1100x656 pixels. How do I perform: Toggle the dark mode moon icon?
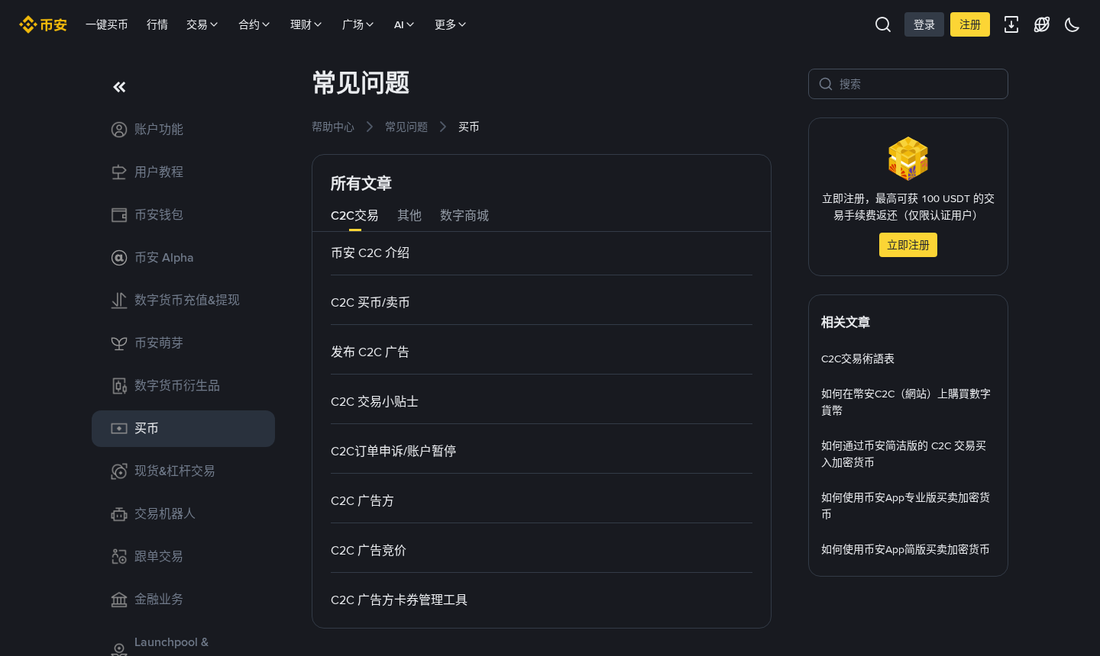(x=1072, y=25)
